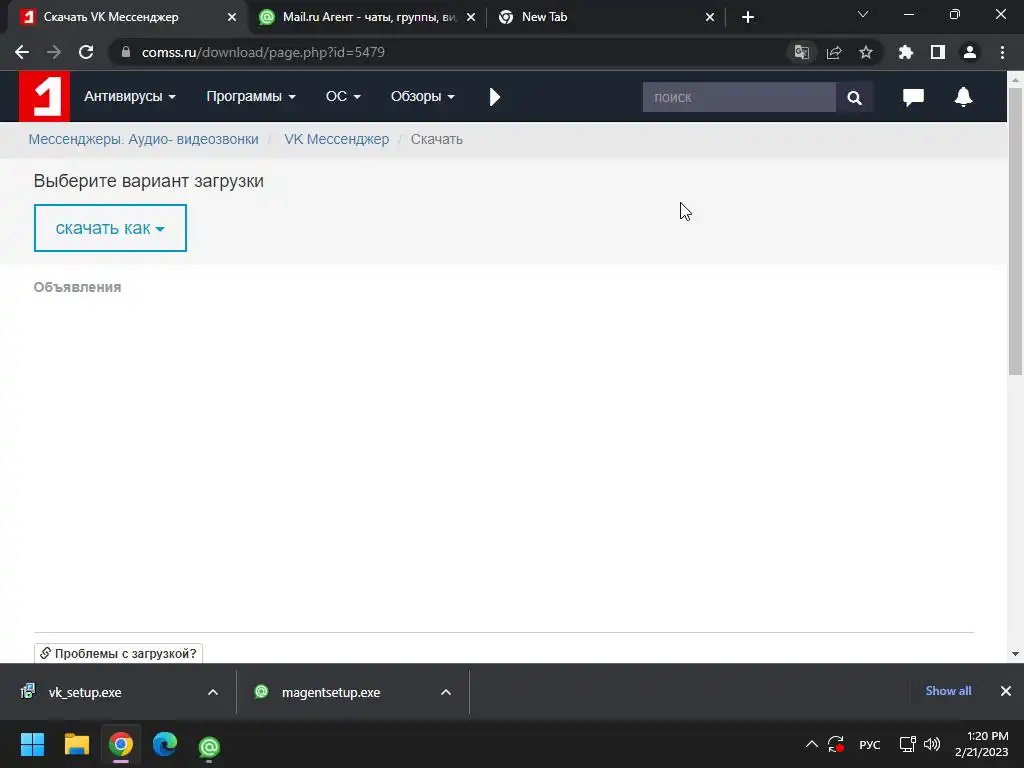Screen dimensions: 1024x768
Task: Close the New Tab tab
Action: tap(710, 17)
